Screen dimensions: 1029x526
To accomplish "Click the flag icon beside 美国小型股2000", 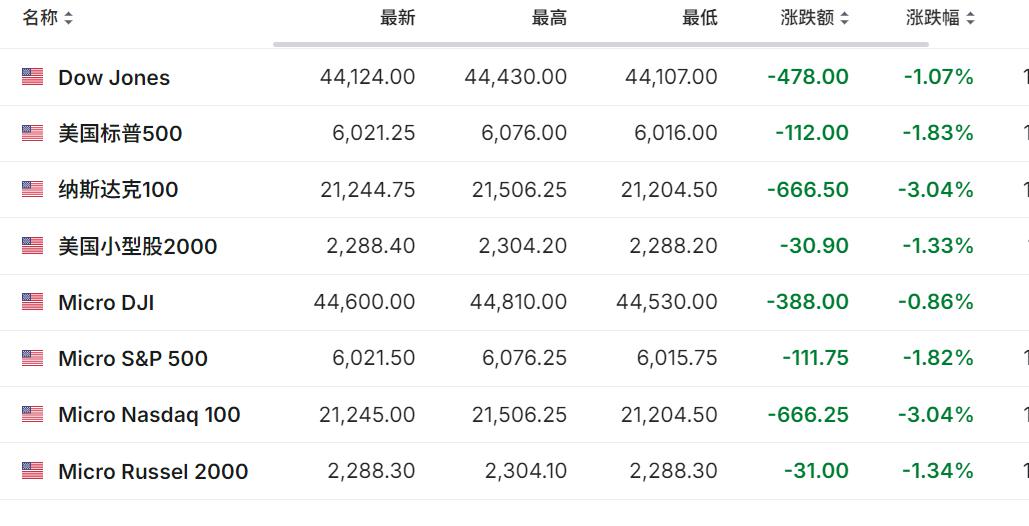I will 32,246.
